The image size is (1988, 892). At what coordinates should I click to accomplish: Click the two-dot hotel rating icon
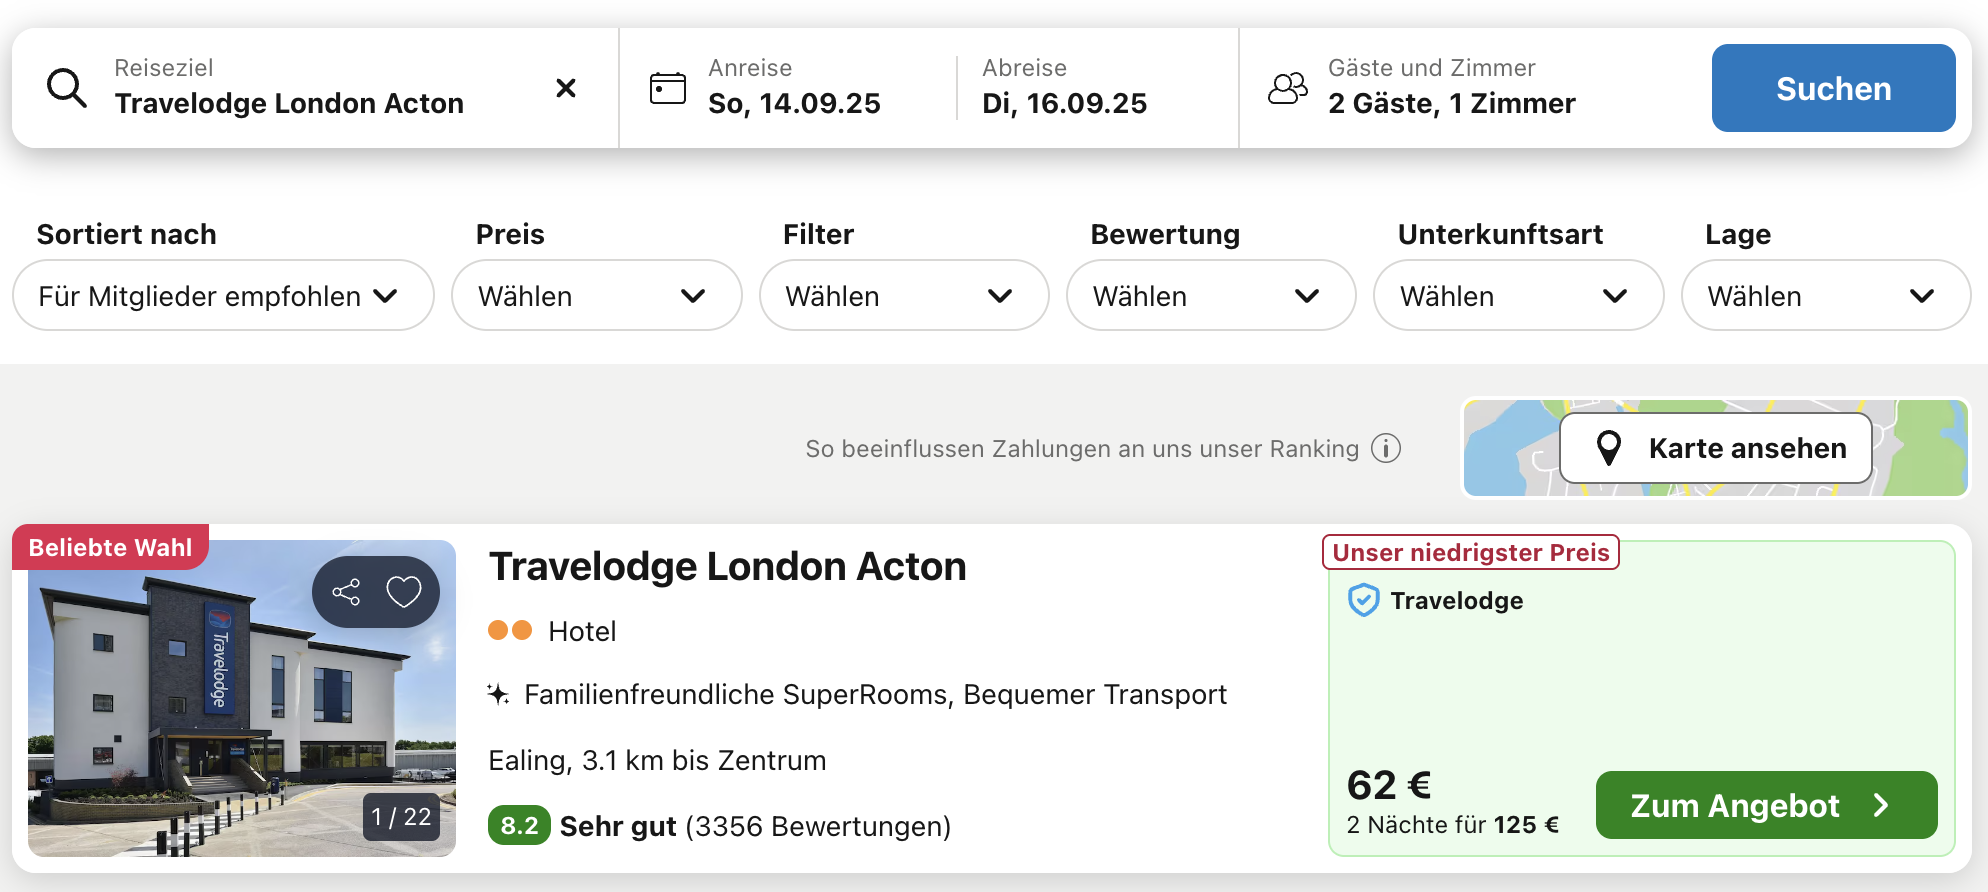coord(510,630)
